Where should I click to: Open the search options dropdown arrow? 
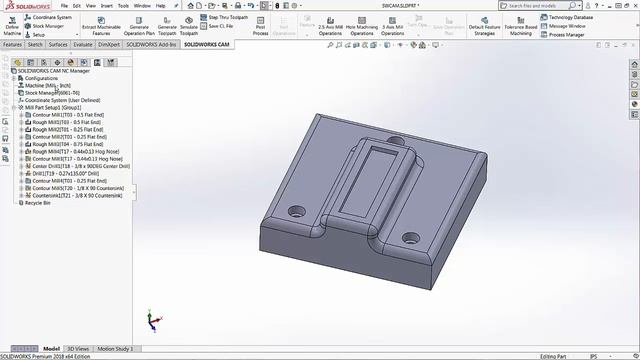(x=580, y=6)
